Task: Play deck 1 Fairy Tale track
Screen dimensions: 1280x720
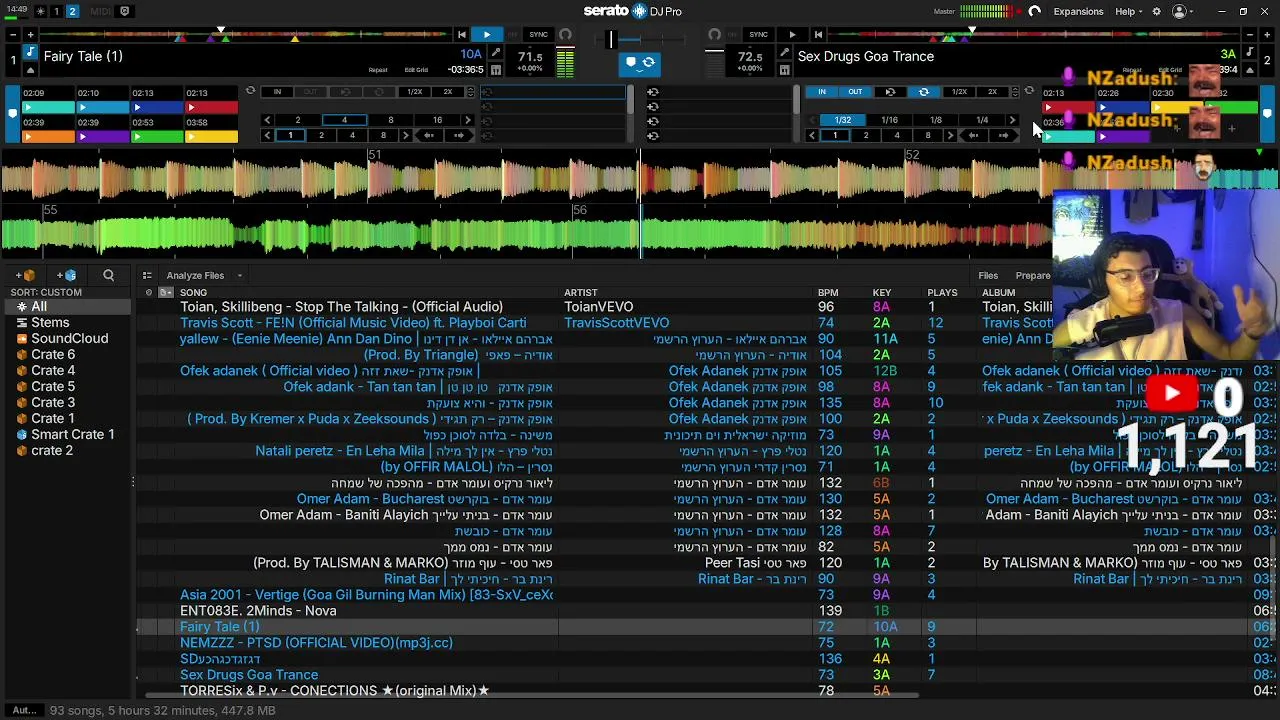Action: [487, 35]
